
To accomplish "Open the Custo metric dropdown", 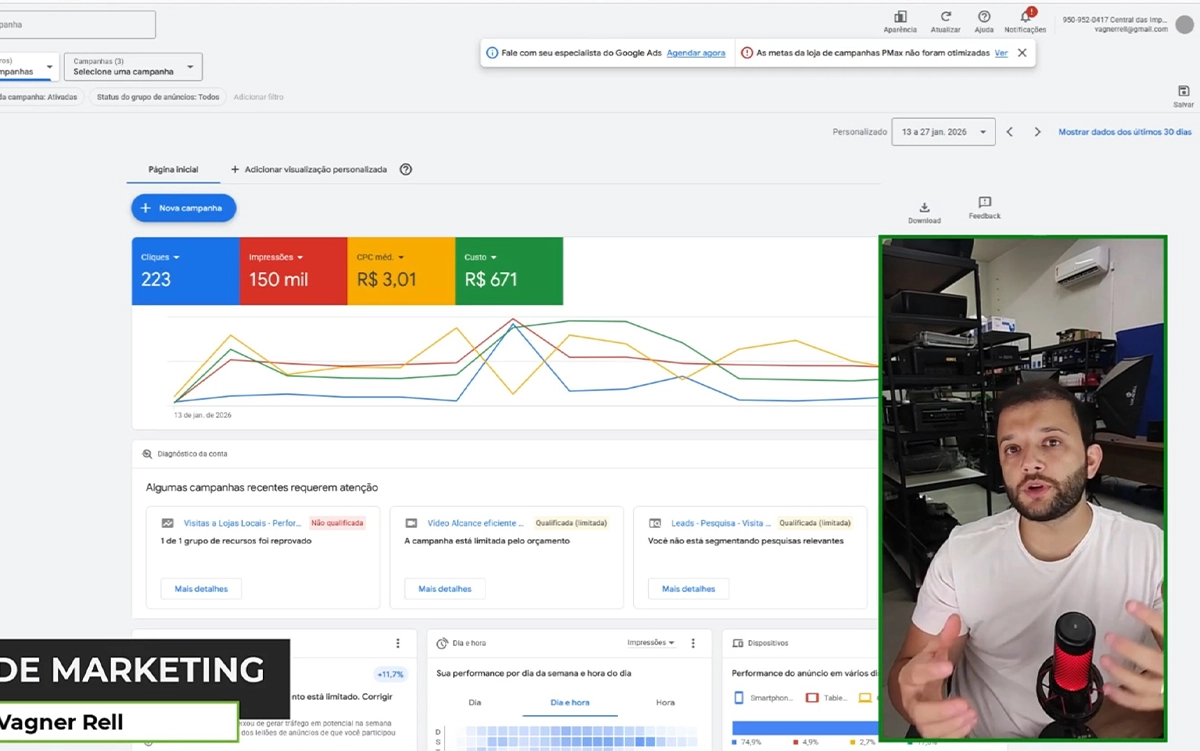I will [481, 258].
